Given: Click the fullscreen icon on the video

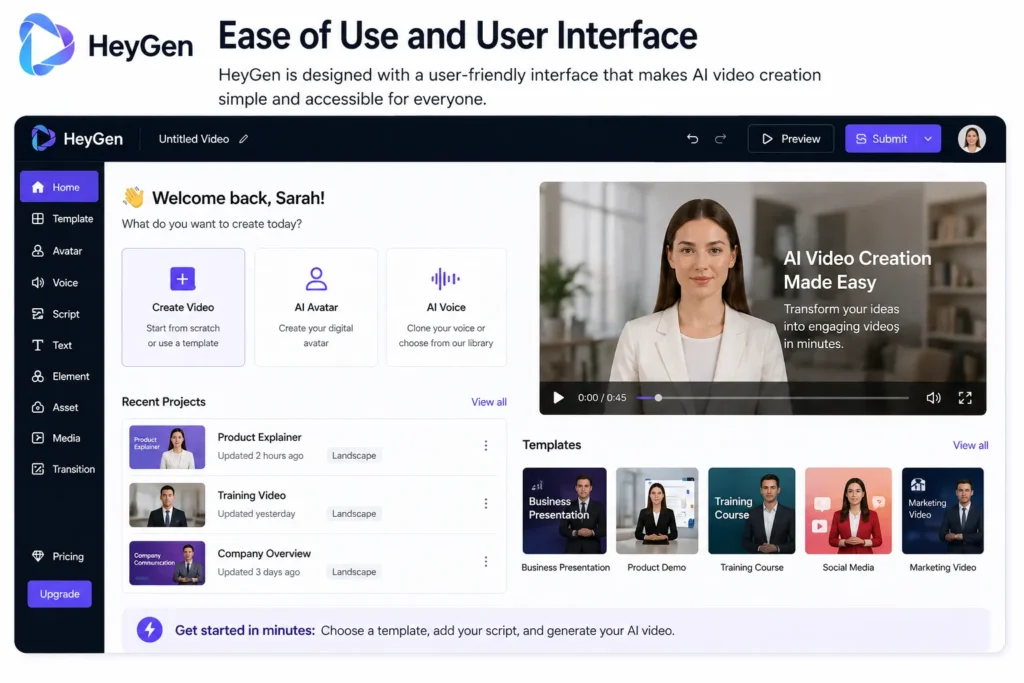Looking at the screenshot, I should coord(965,398).
